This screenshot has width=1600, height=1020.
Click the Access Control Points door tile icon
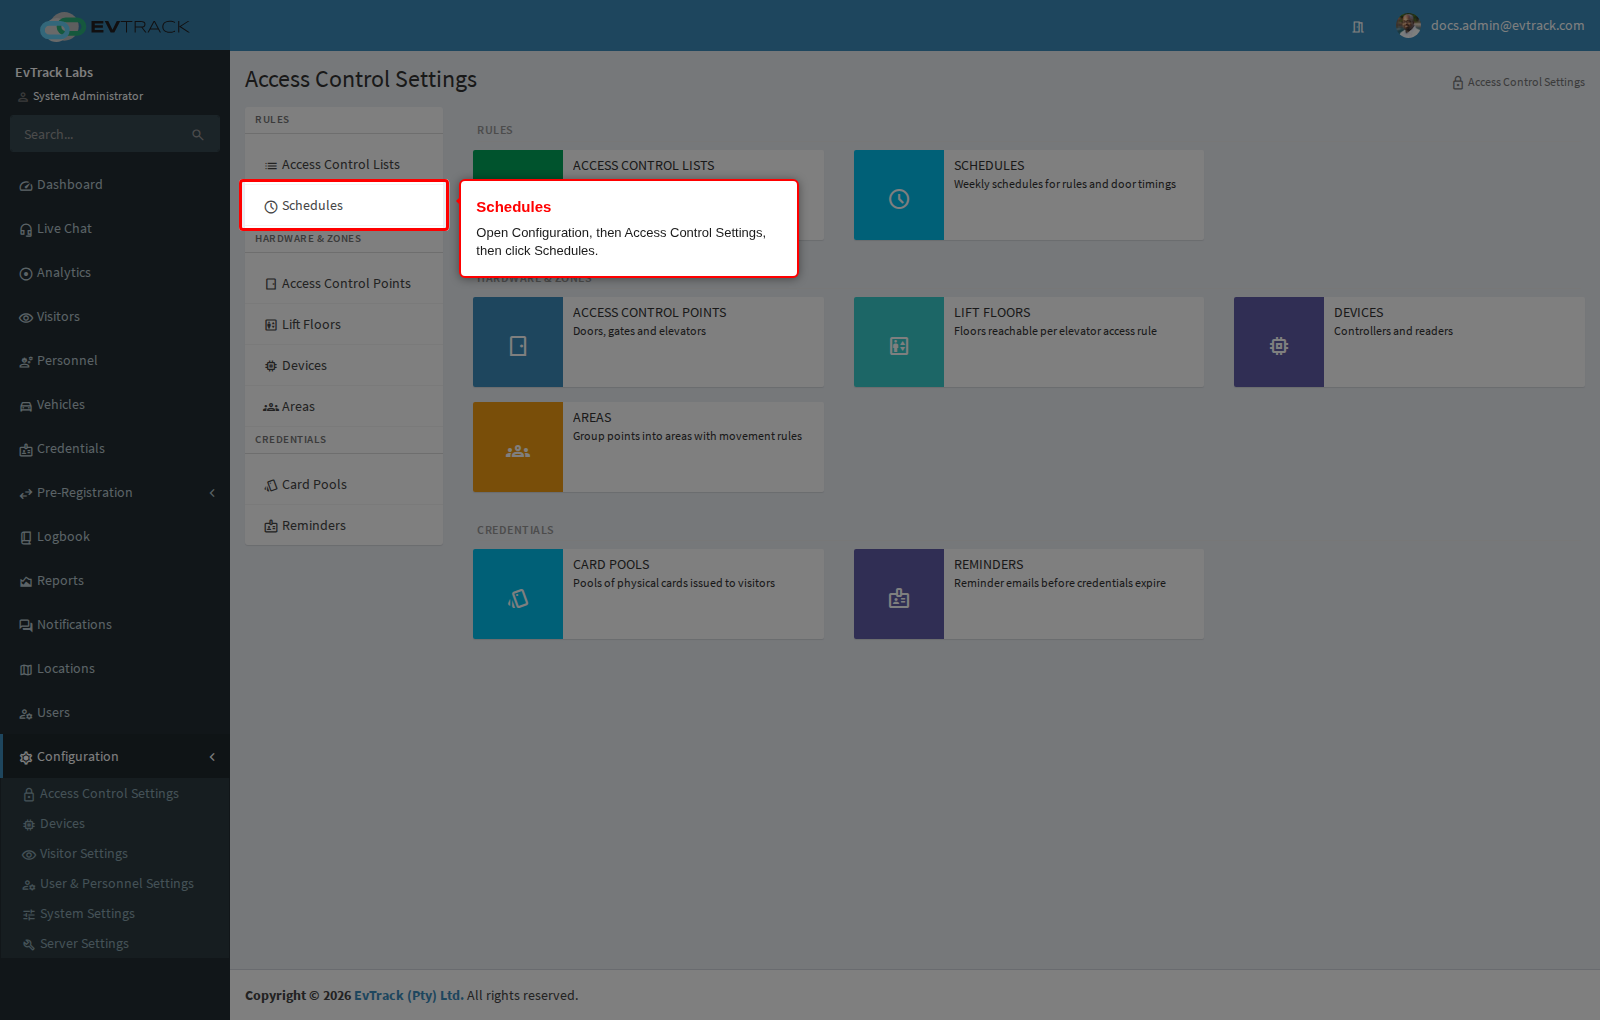[518, 346]
